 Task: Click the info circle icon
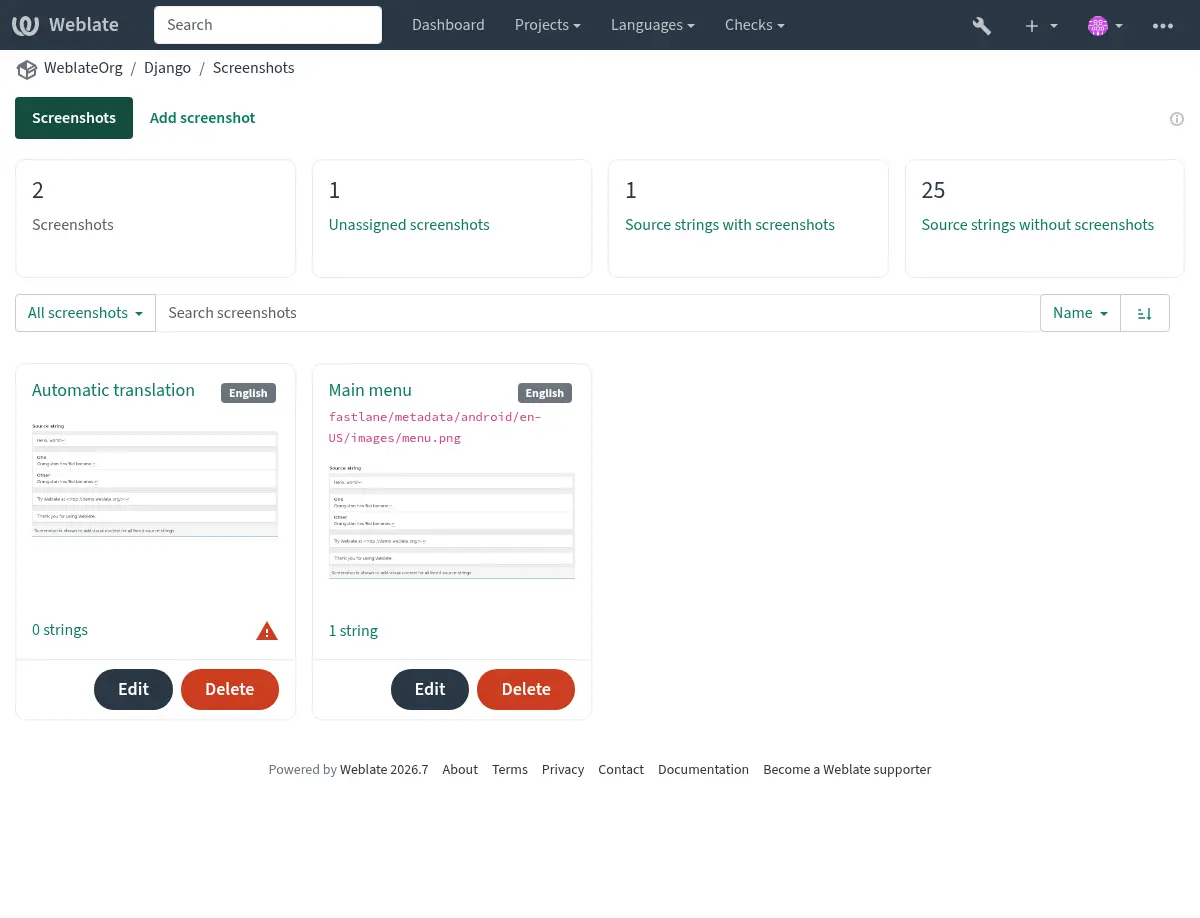click(1177, 119)
